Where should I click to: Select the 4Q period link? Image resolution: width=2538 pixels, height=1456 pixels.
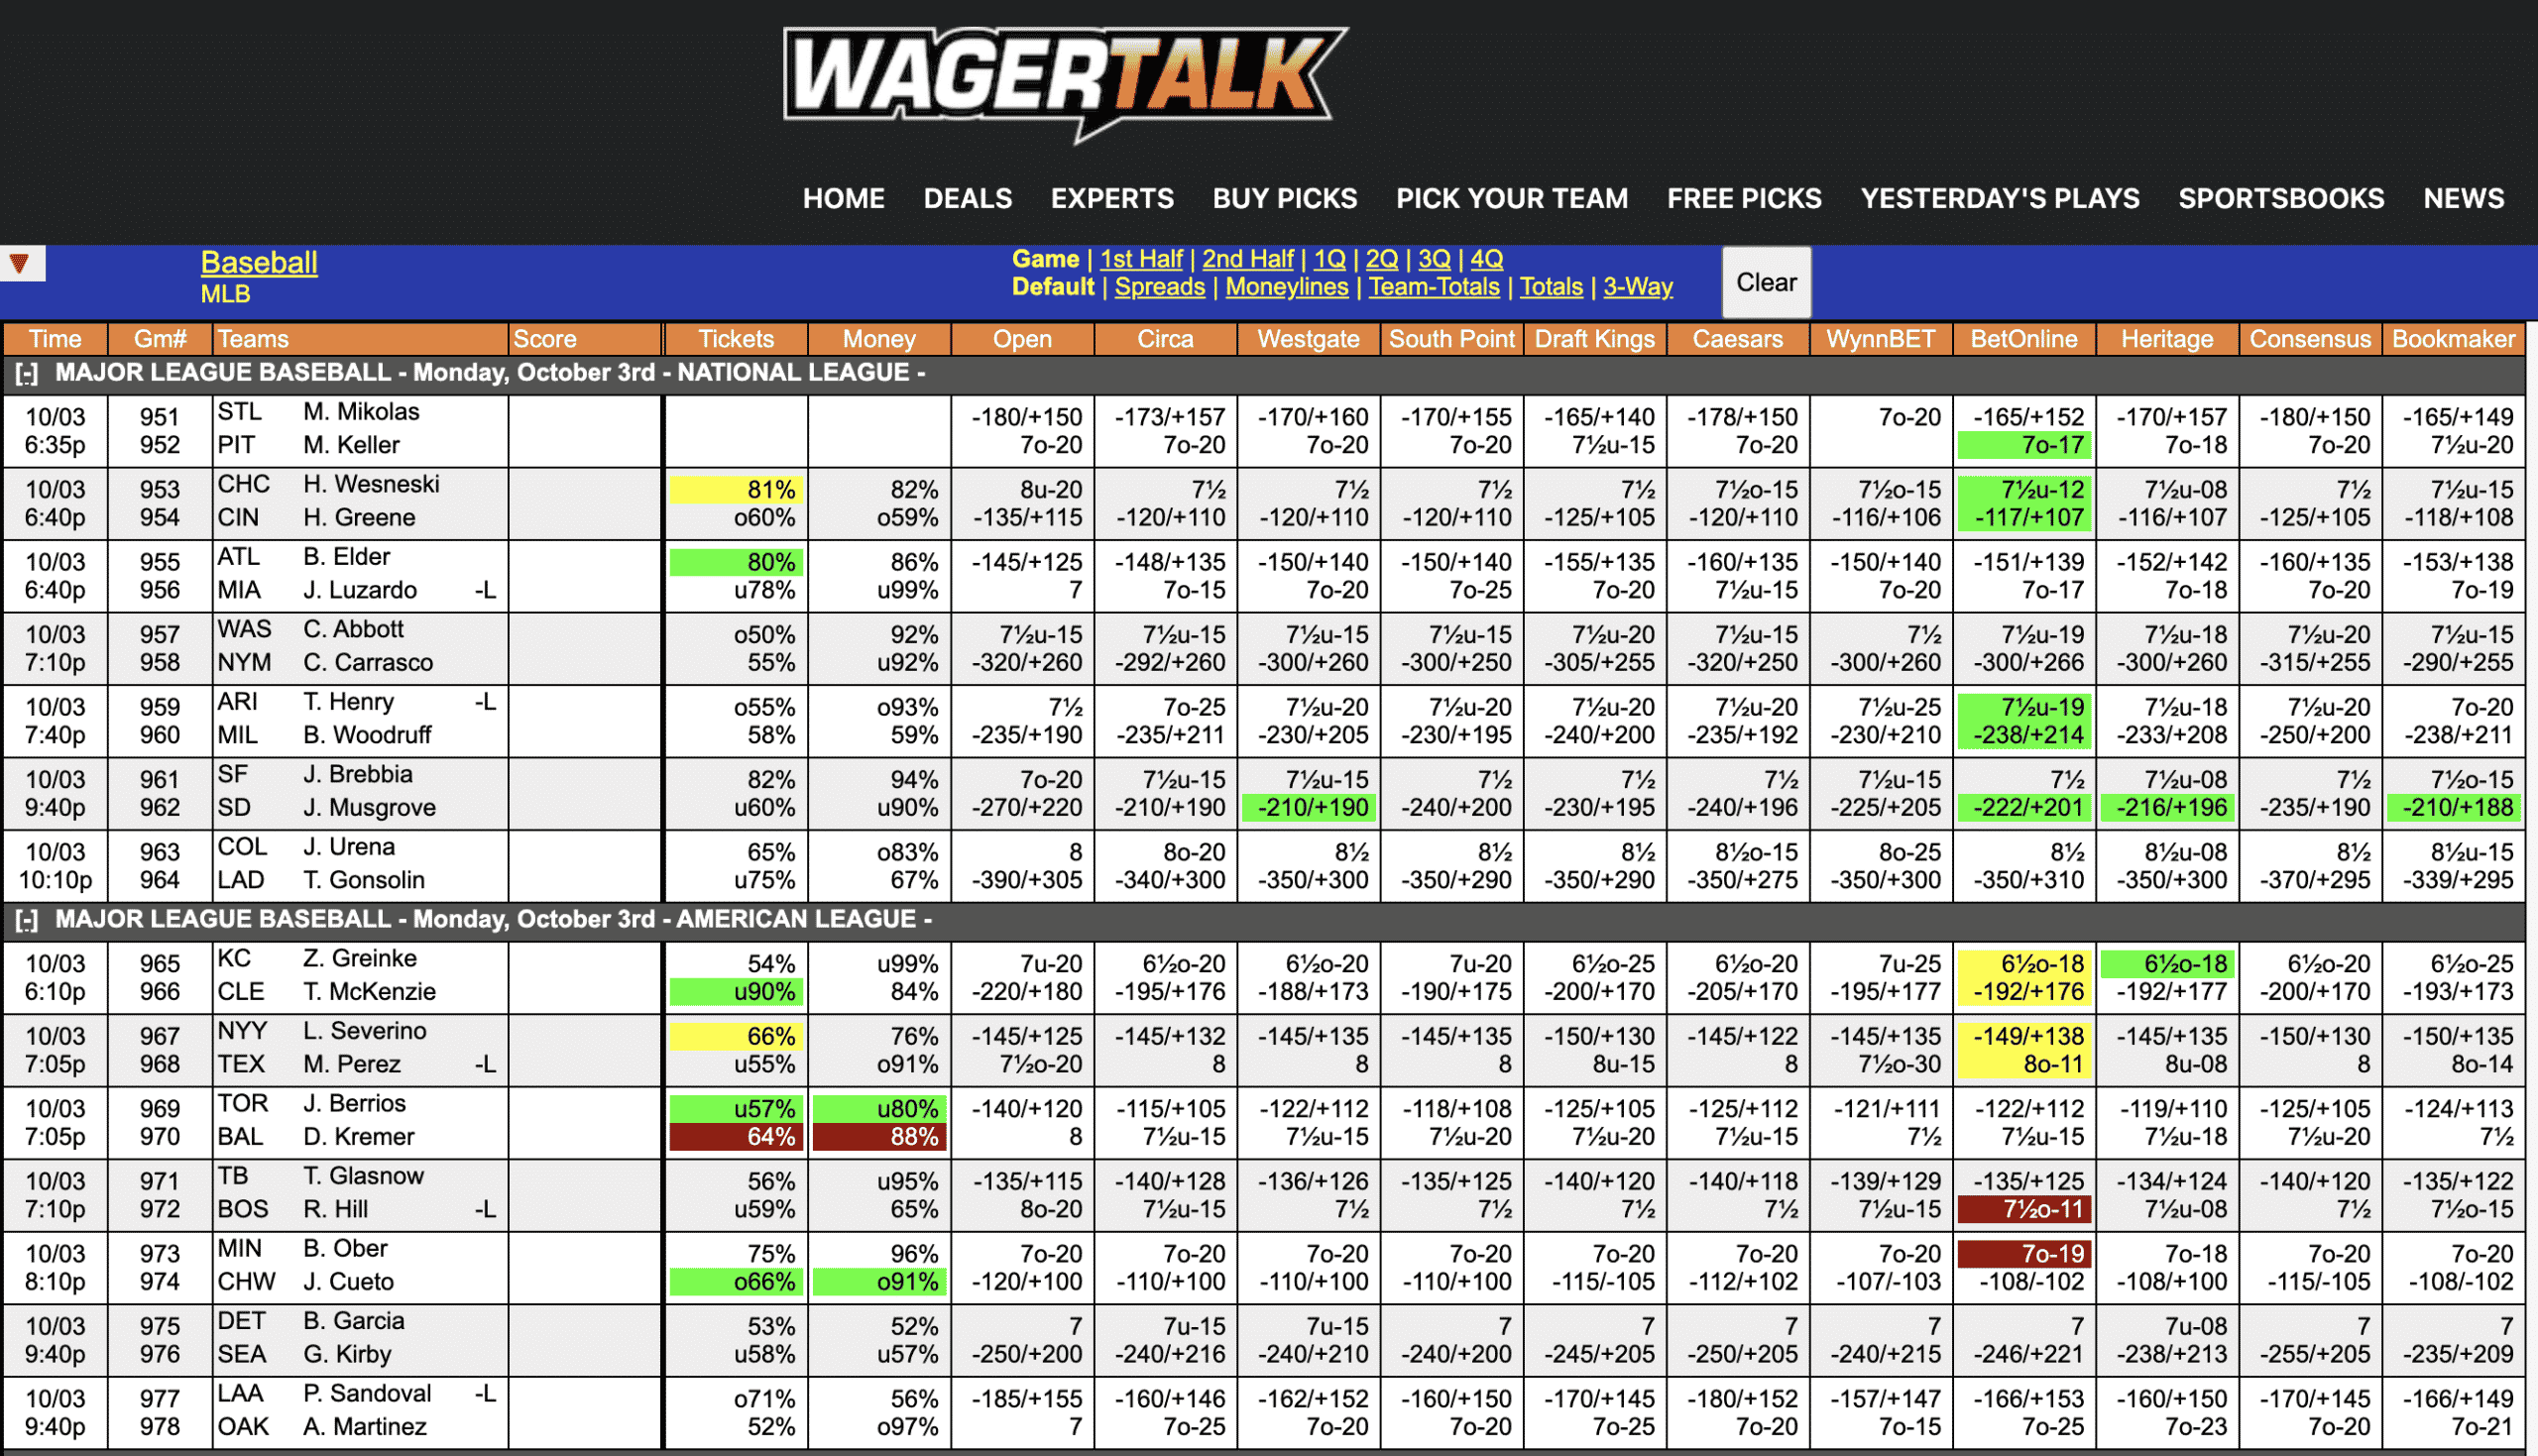[x=1486, y=259]
